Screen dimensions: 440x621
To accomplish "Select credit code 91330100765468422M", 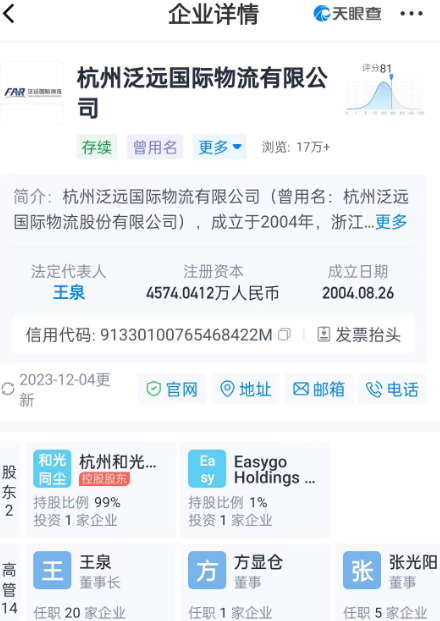I will coord(186,335).
